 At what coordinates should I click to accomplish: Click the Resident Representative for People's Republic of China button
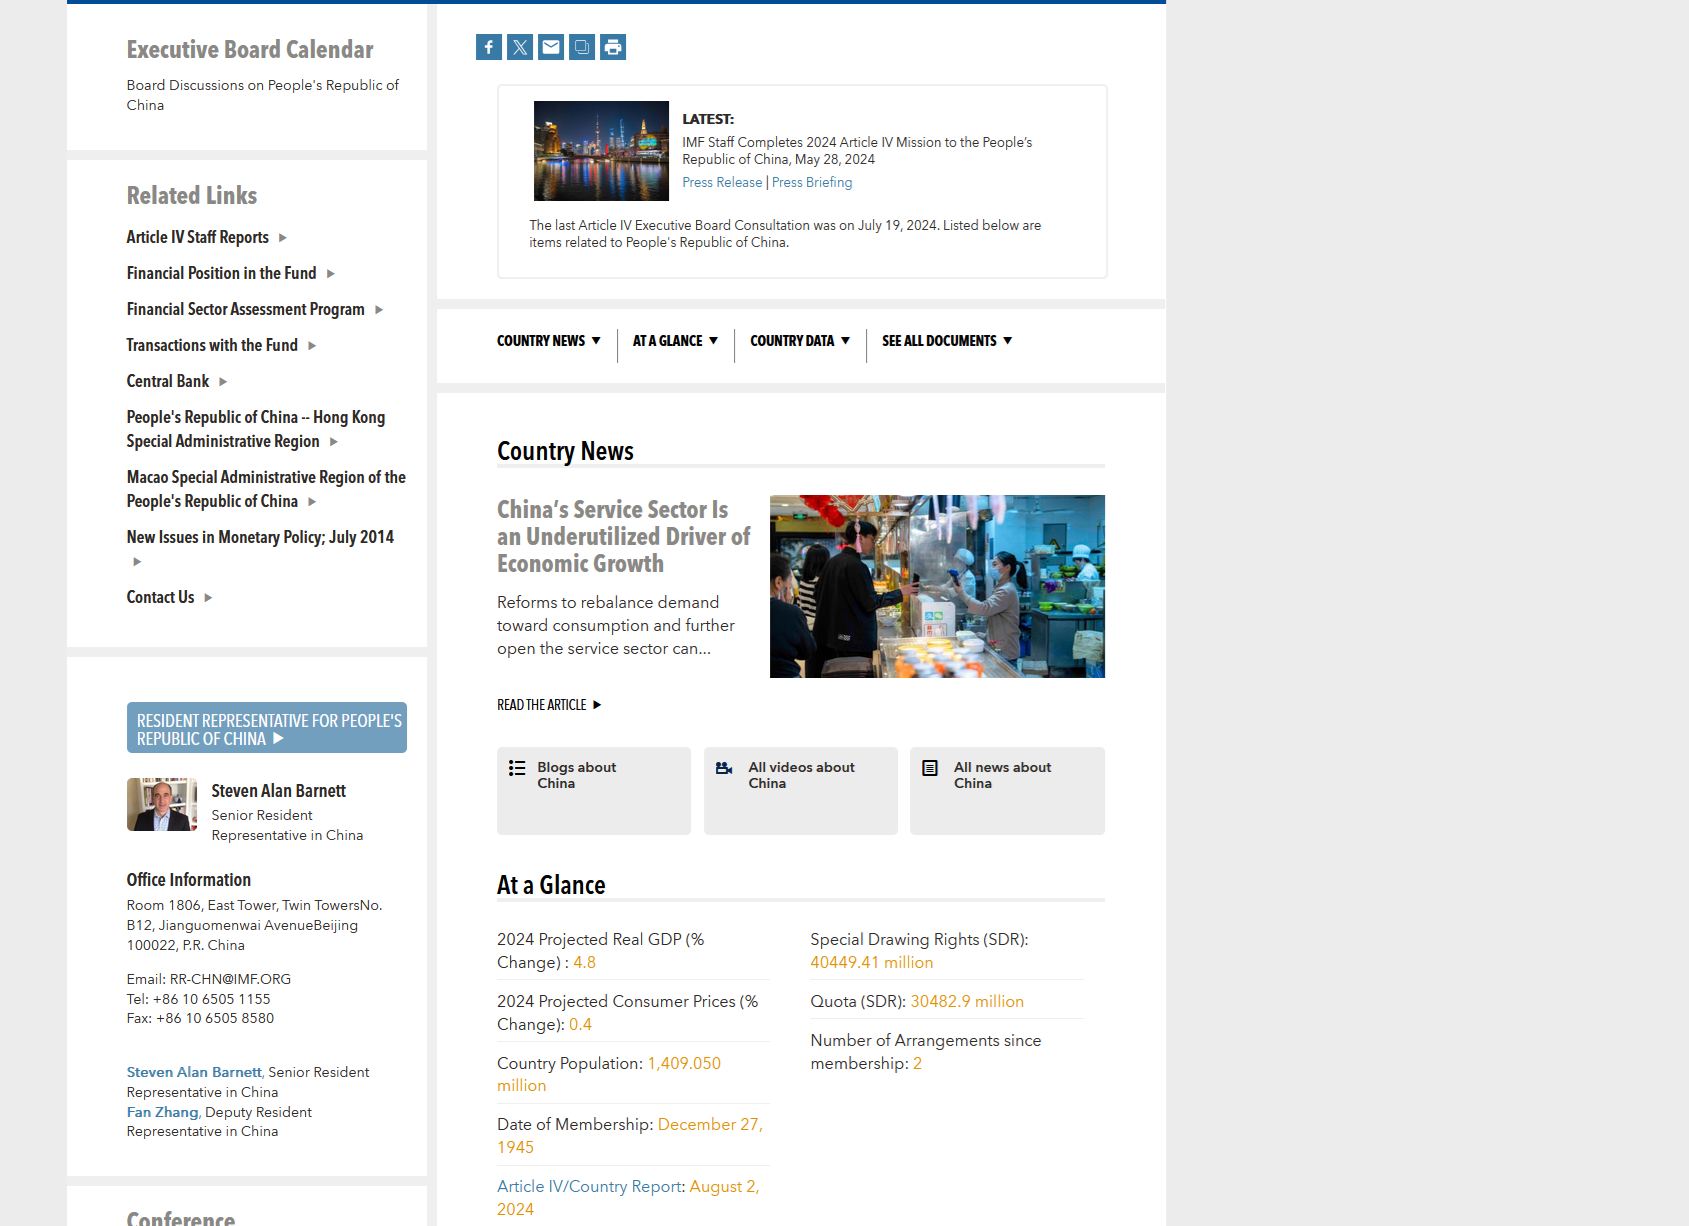tap(267, 728)
